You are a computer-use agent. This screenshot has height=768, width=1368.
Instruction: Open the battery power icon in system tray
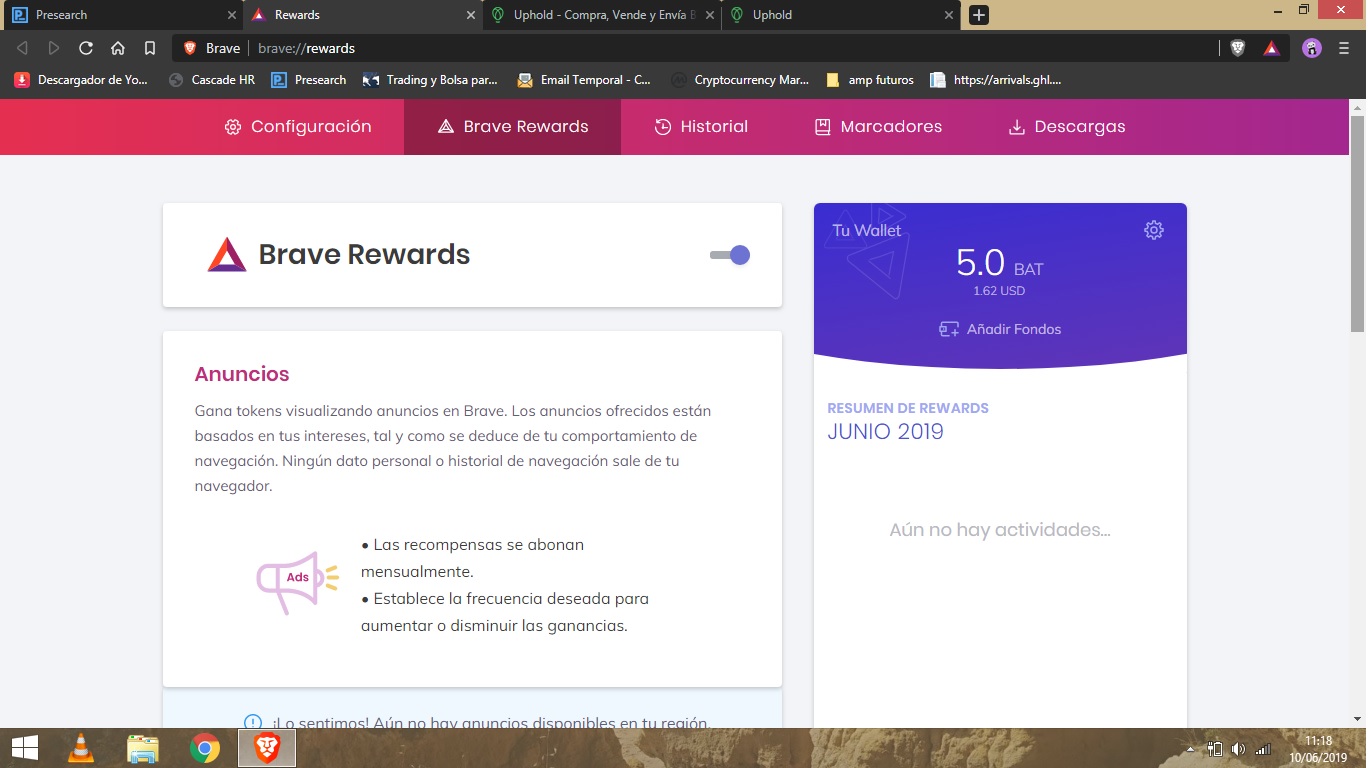pyautogui.click(x=1215, y=749)
